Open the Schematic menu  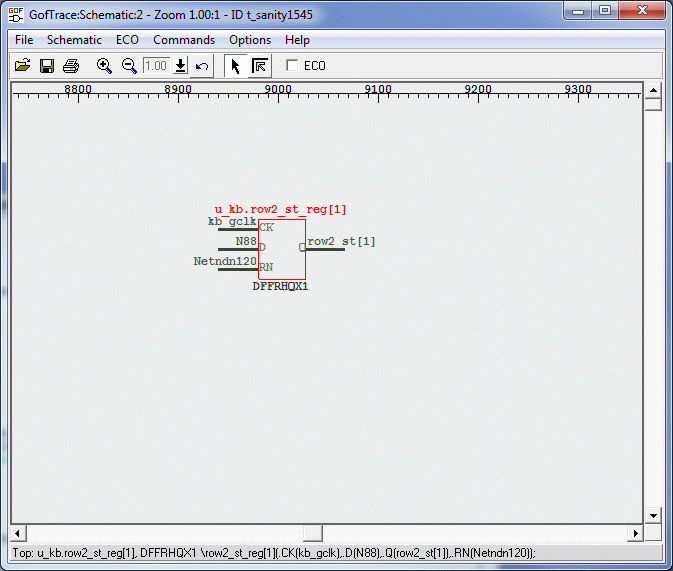click(74, 40)
